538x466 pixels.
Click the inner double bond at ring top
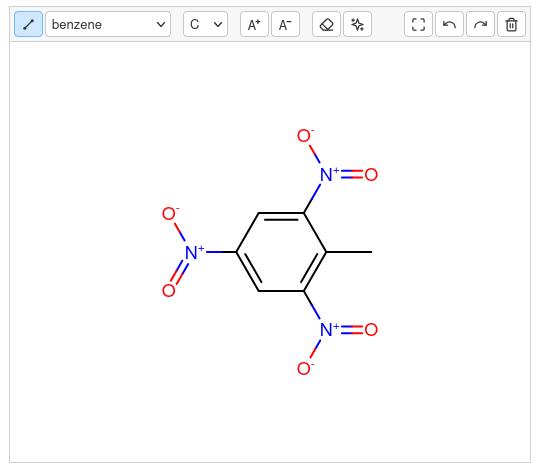point(281,220)
